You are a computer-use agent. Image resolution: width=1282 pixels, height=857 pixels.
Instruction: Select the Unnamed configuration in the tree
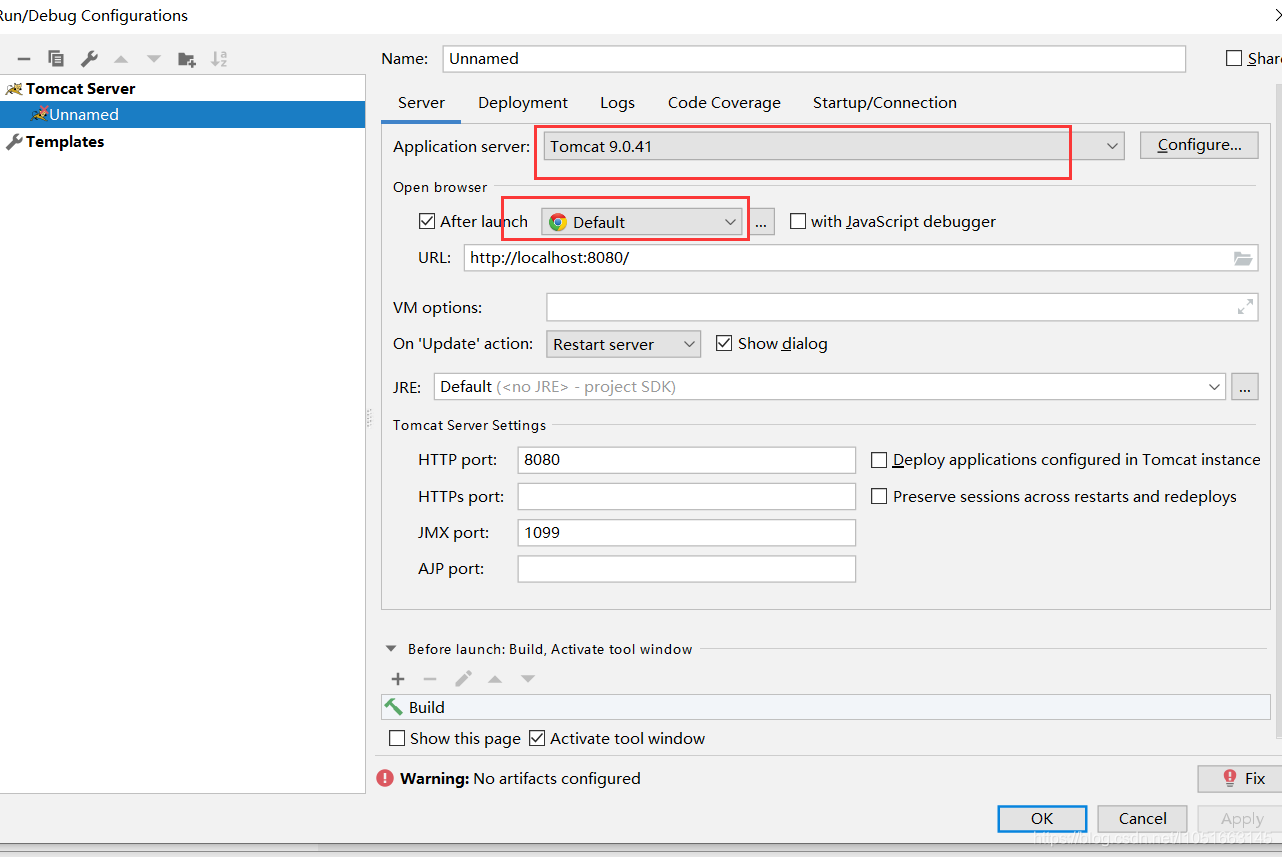pos(182,114)
